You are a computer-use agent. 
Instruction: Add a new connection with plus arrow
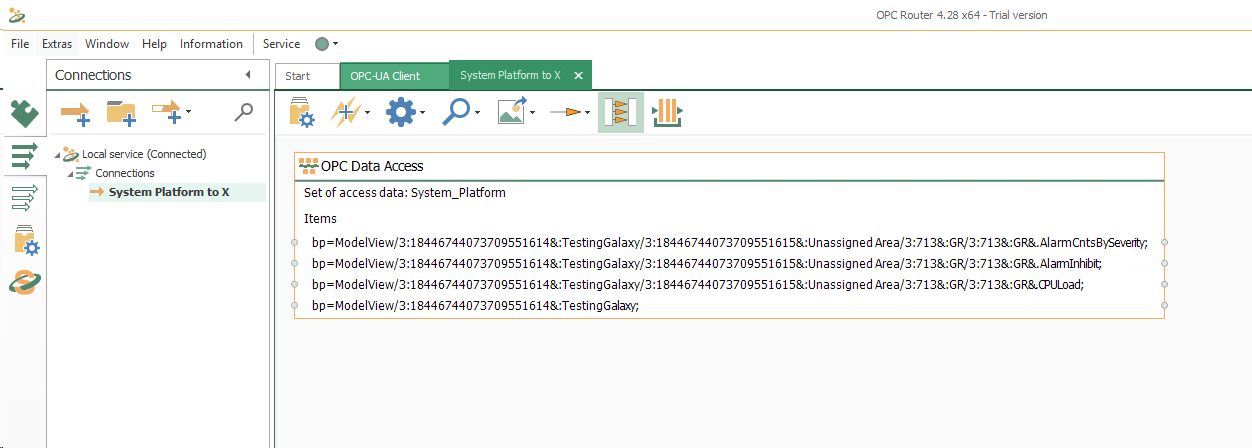(x=75, y=112)
